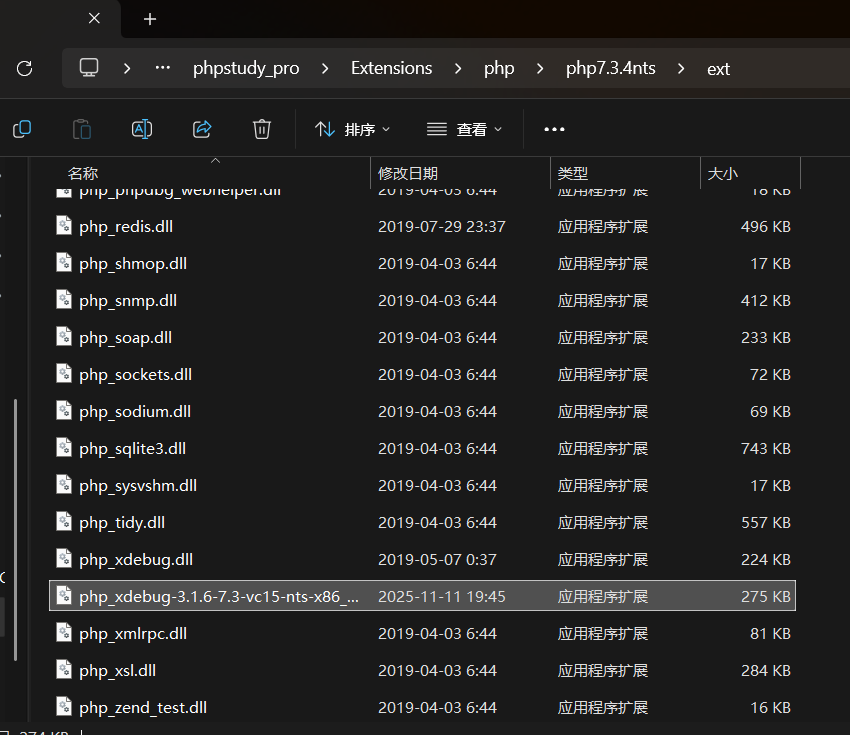Select php_sysvshm.dll file
Screen dimensions: 850x735
tap(422, 486)
